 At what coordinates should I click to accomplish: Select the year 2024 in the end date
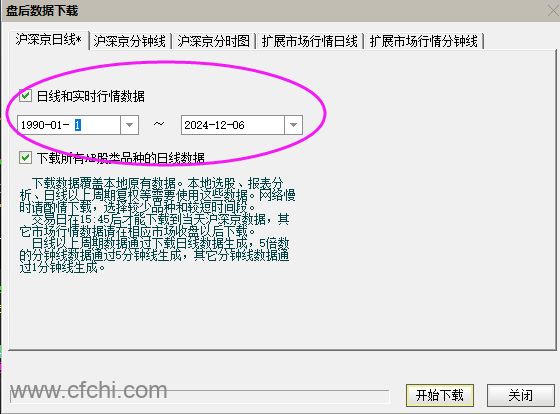196,125
